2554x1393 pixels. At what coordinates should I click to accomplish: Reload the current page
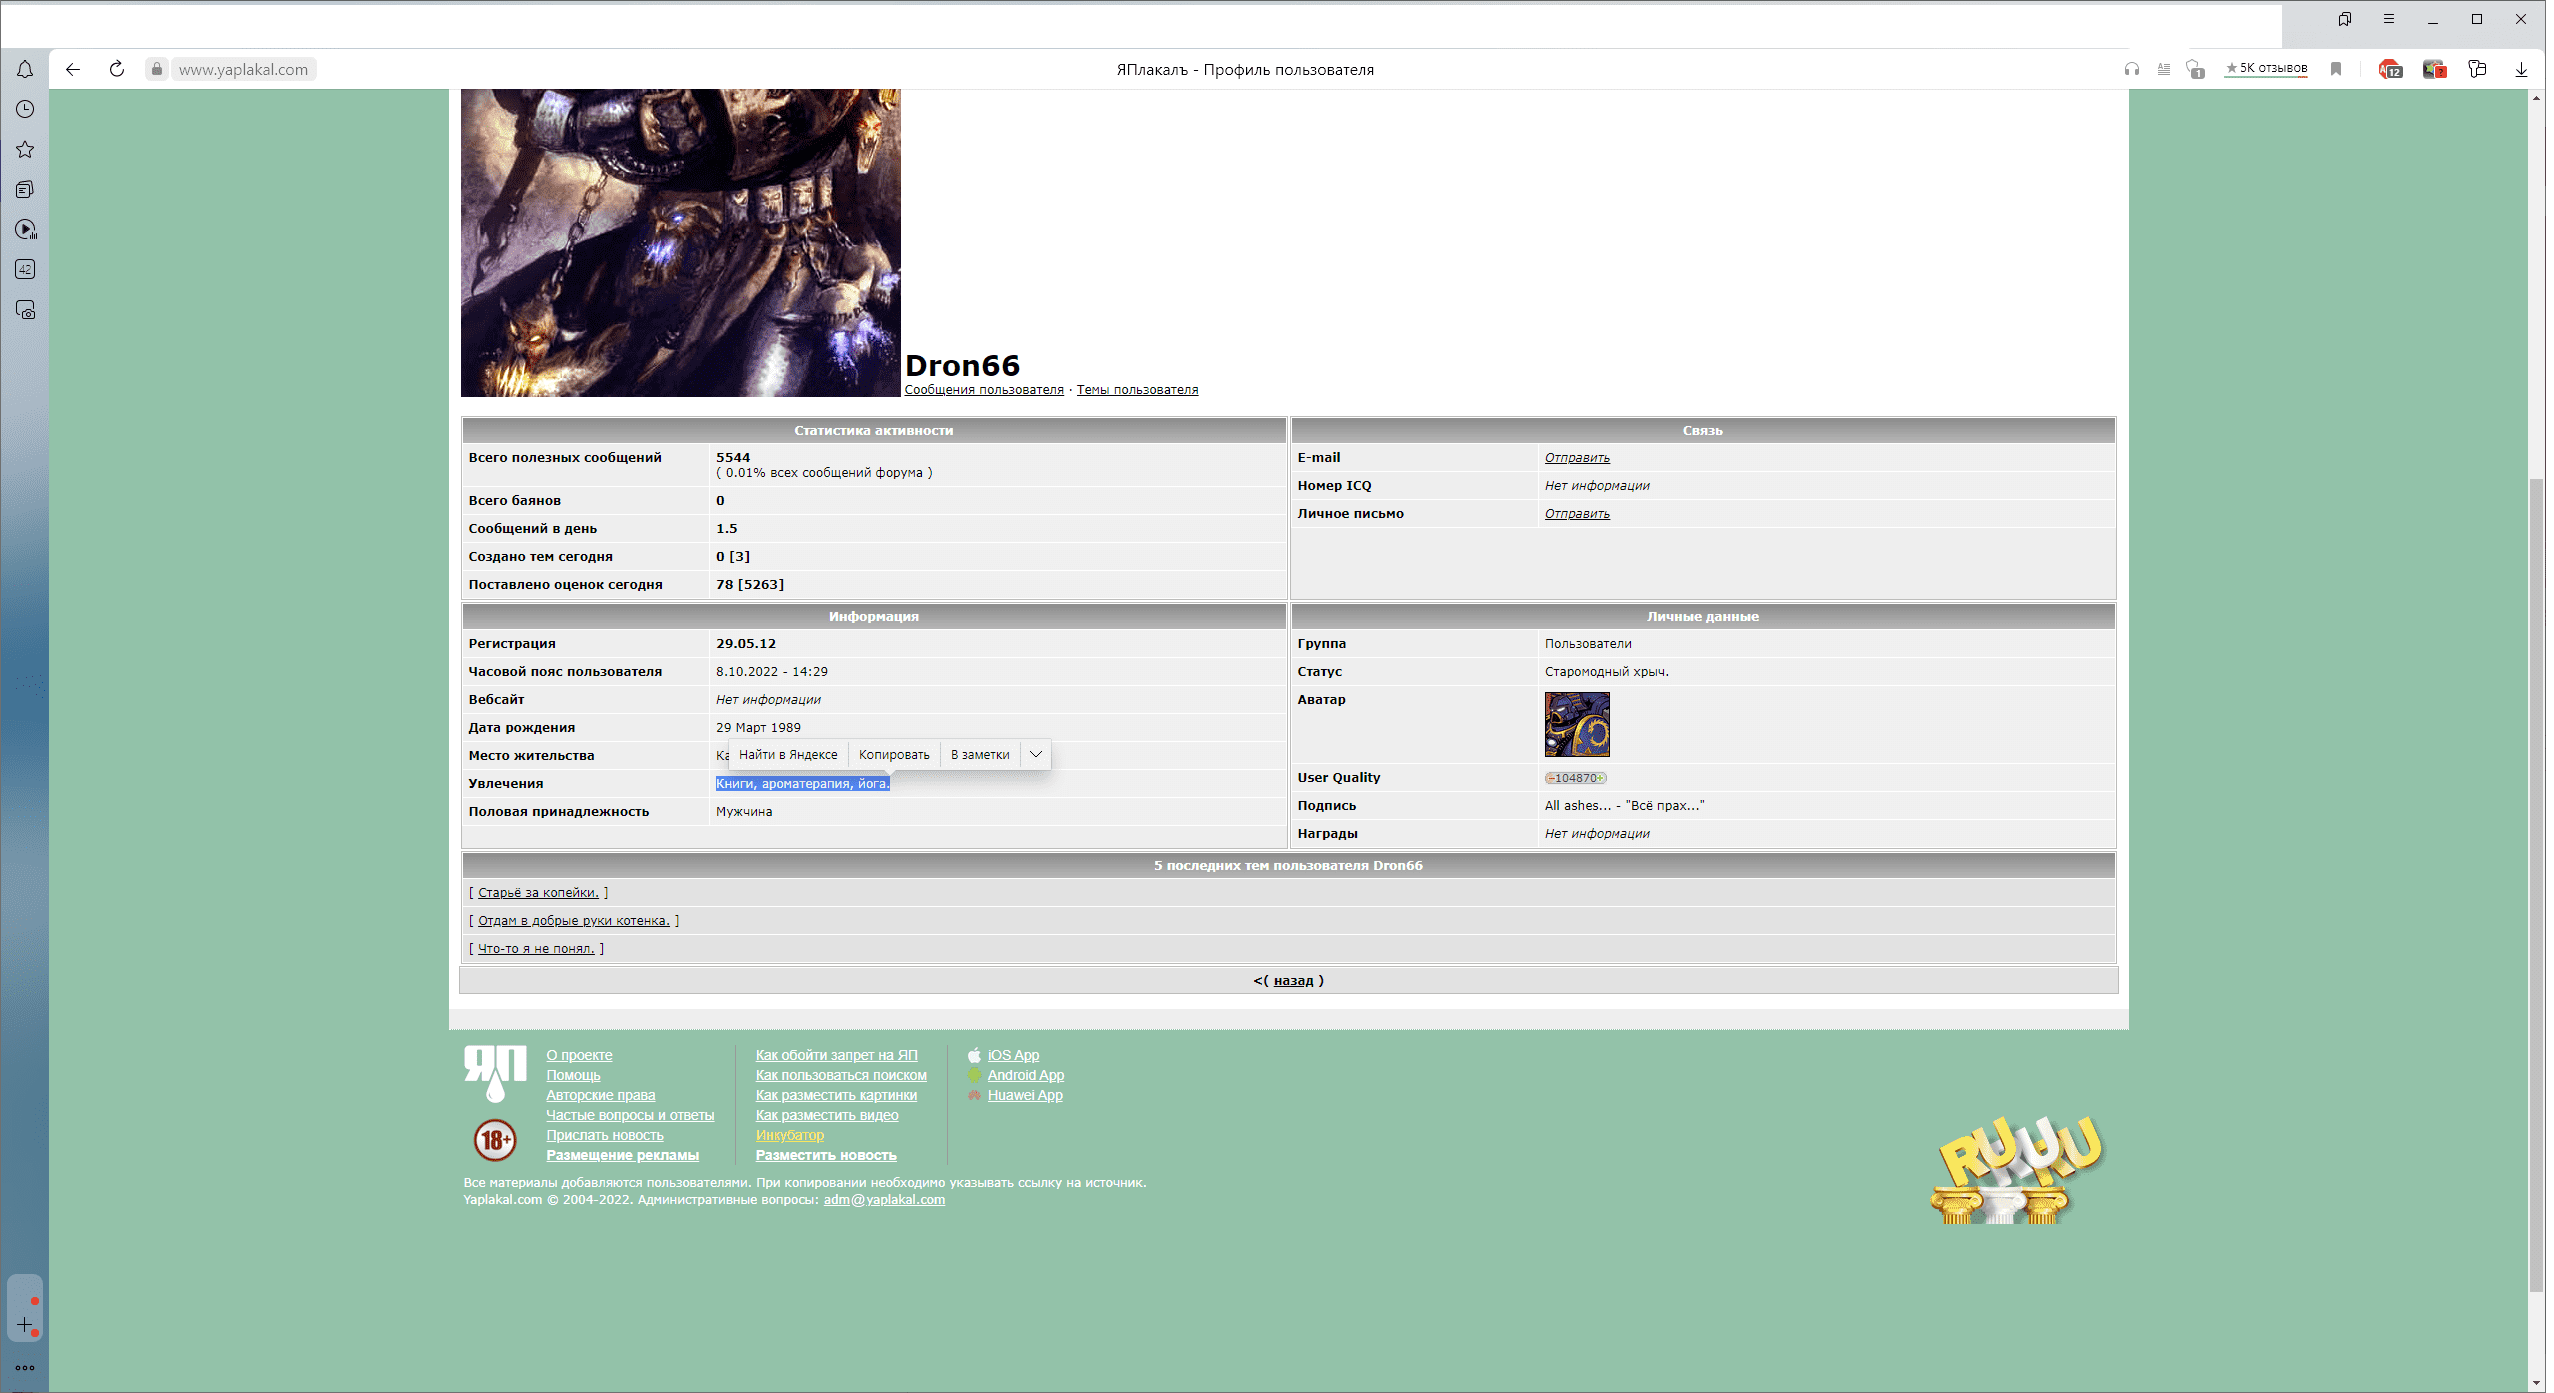click(117, 69)
